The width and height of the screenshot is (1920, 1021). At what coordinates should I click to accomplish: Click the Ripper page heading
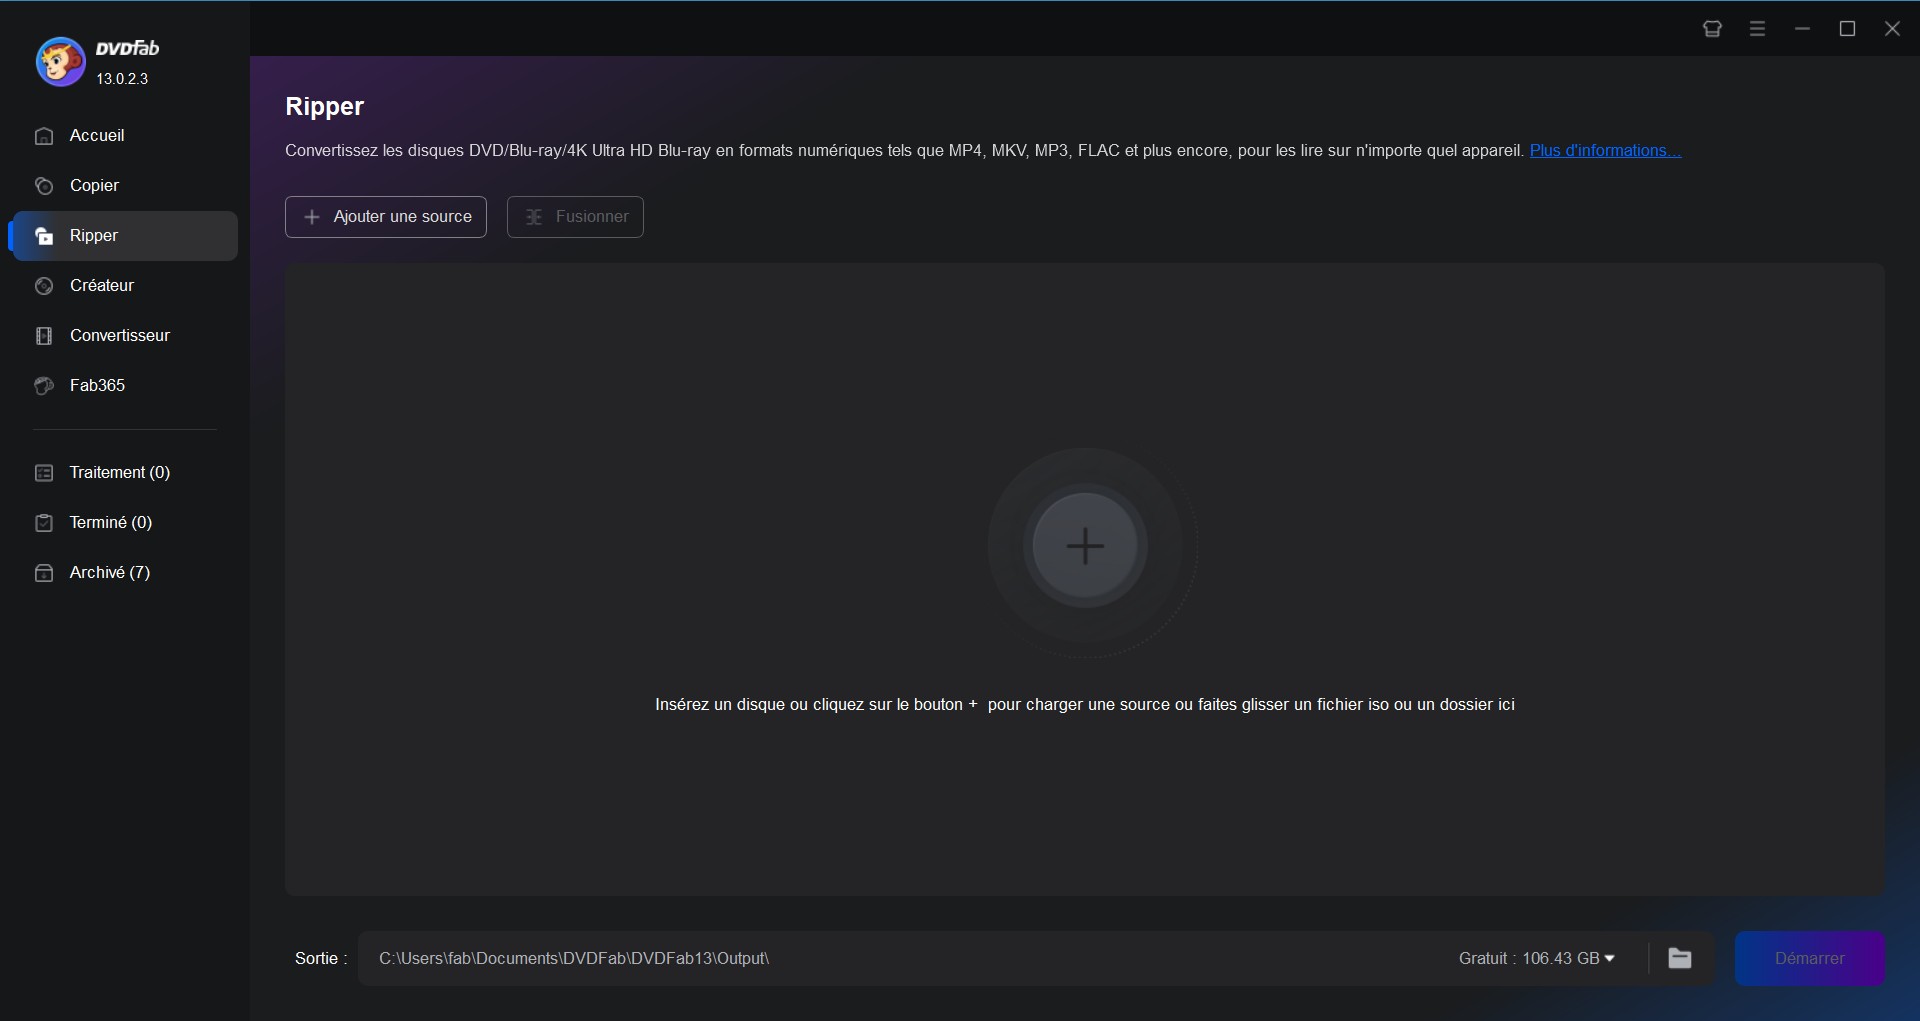(324, 107)
